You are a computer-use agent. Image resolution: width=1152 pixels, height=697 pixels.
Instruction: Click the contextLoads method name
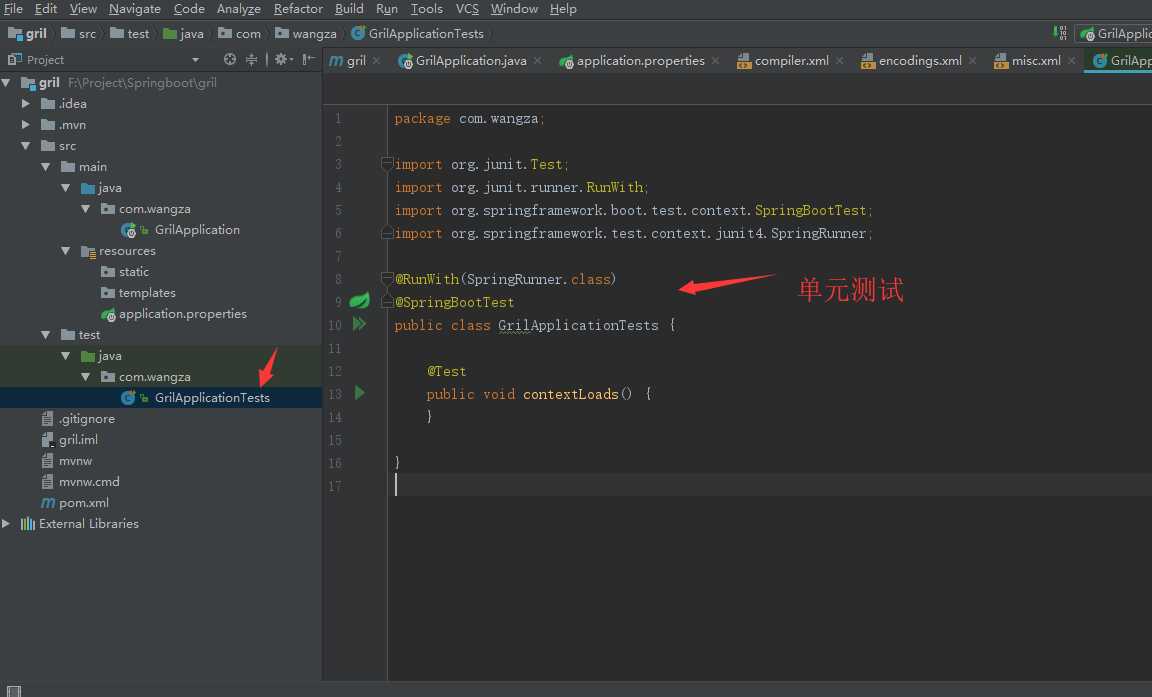(x=570, y=394)
